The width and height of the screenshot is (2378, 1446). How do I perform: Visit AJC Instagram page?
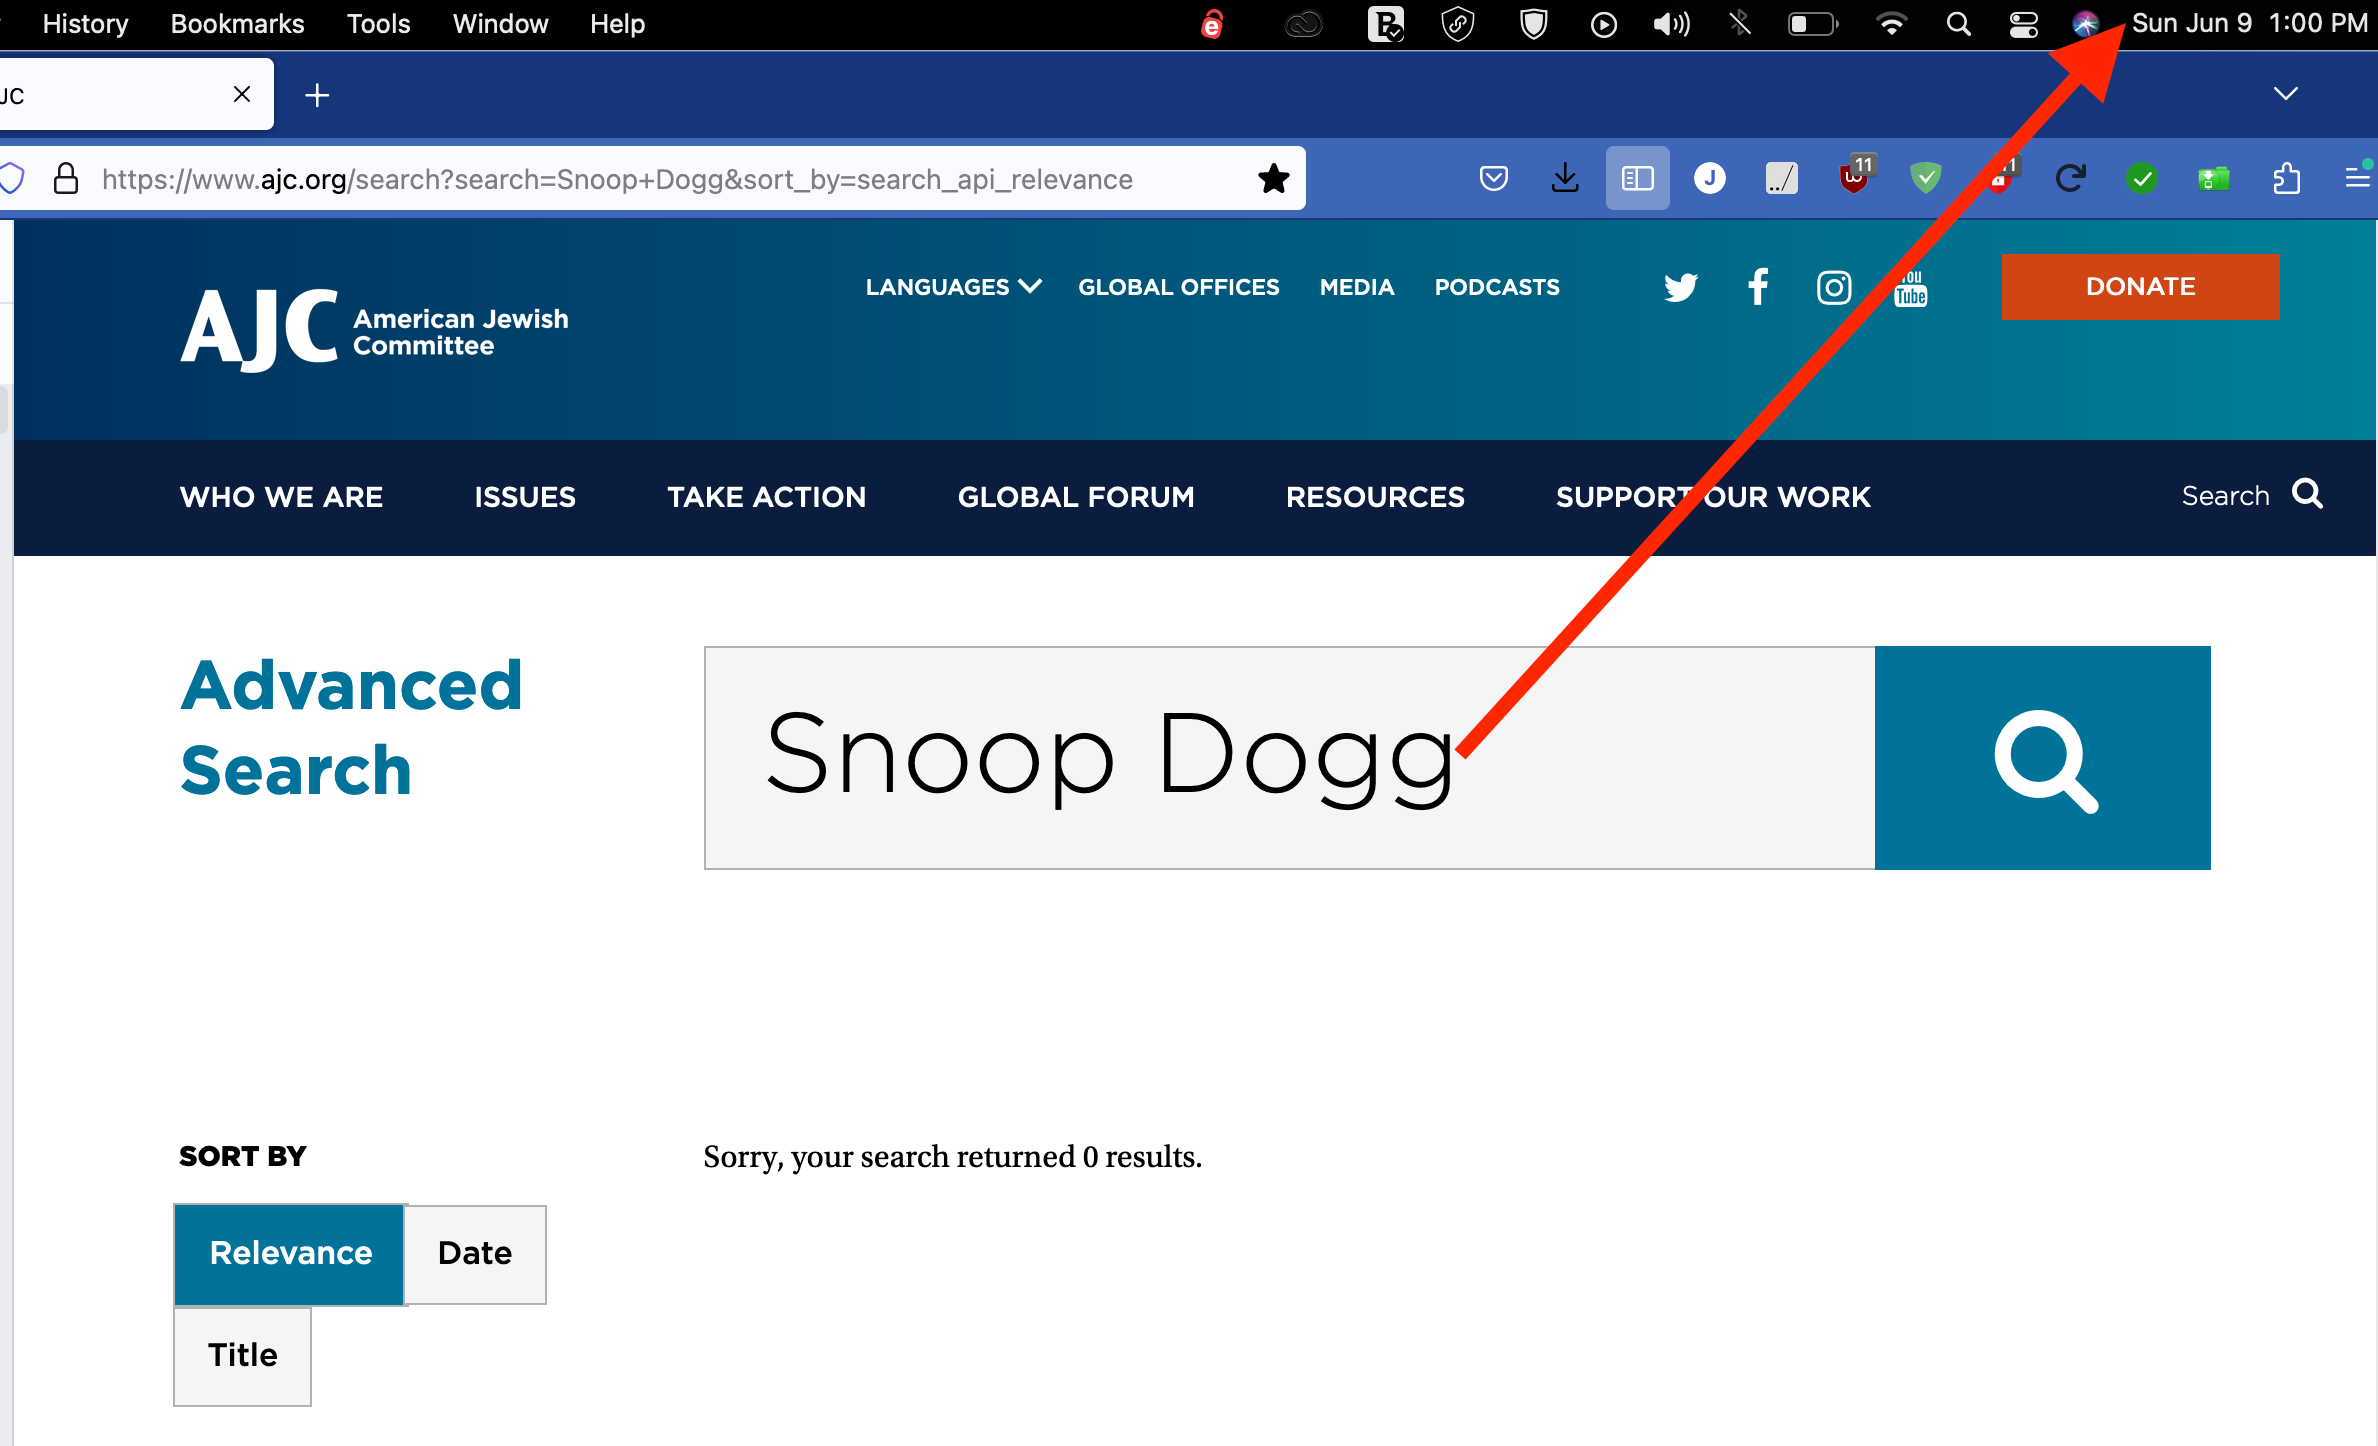click(x=1833, y=287)
